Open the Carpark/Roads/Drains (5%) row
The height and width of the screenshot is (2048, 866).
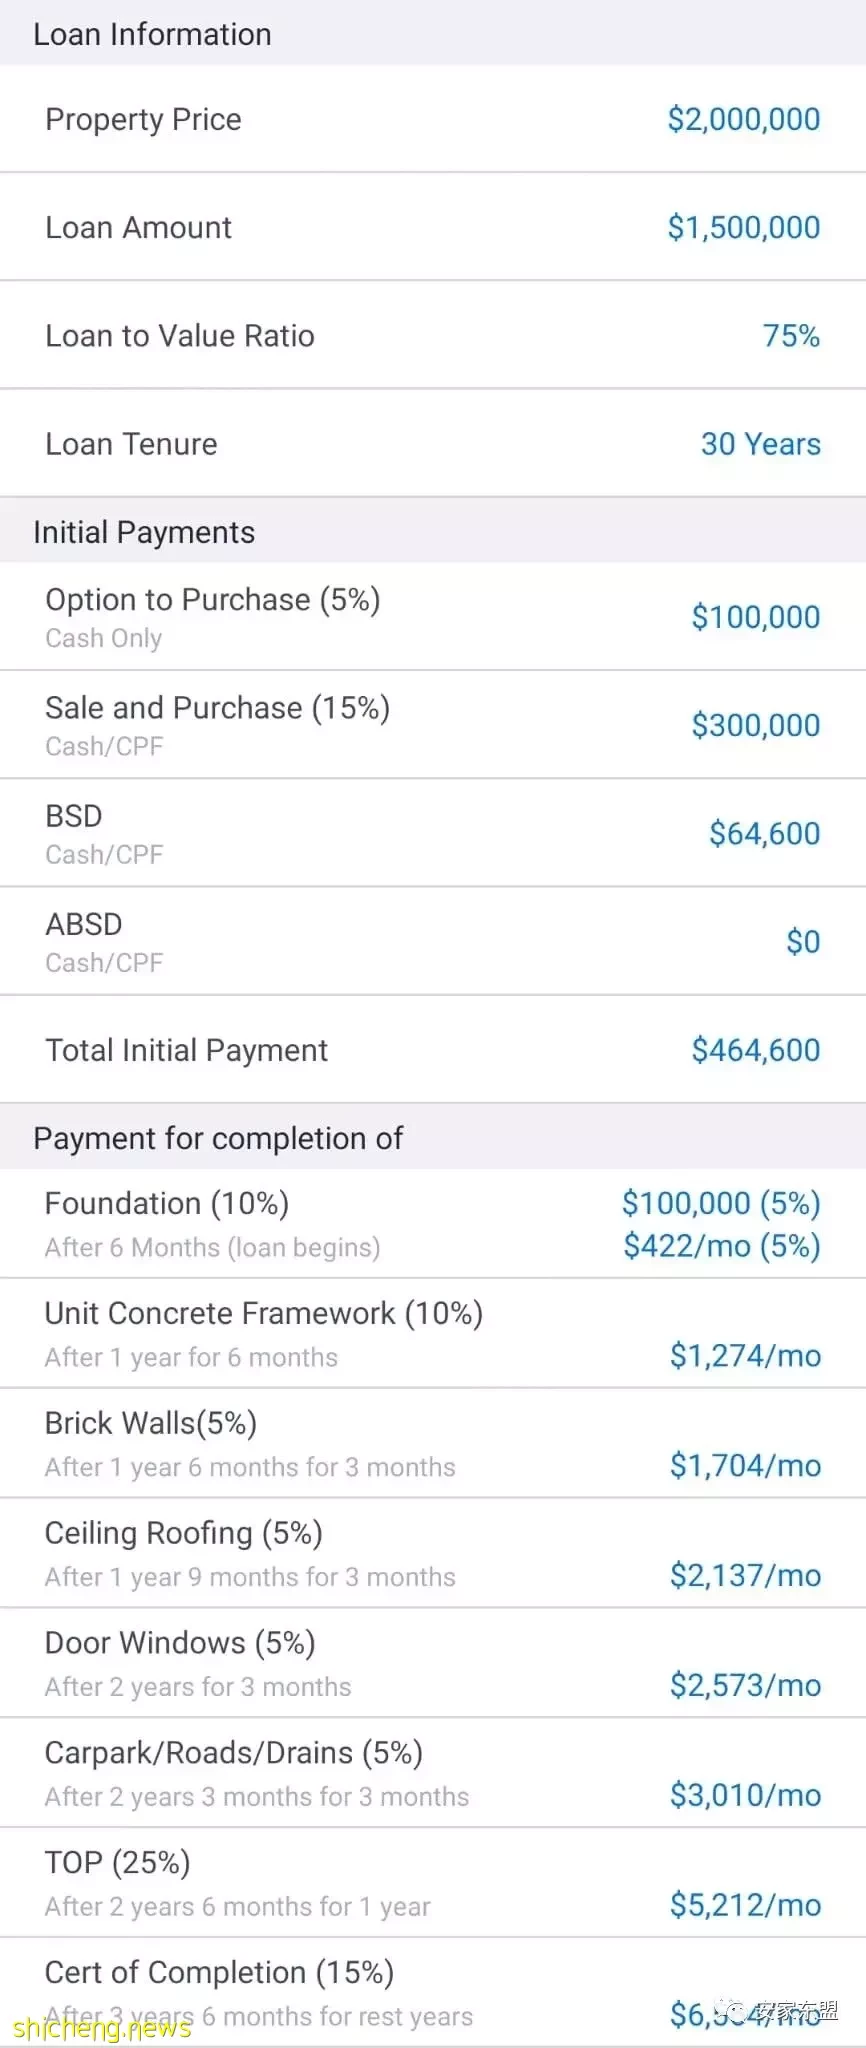coord(433,1773)
